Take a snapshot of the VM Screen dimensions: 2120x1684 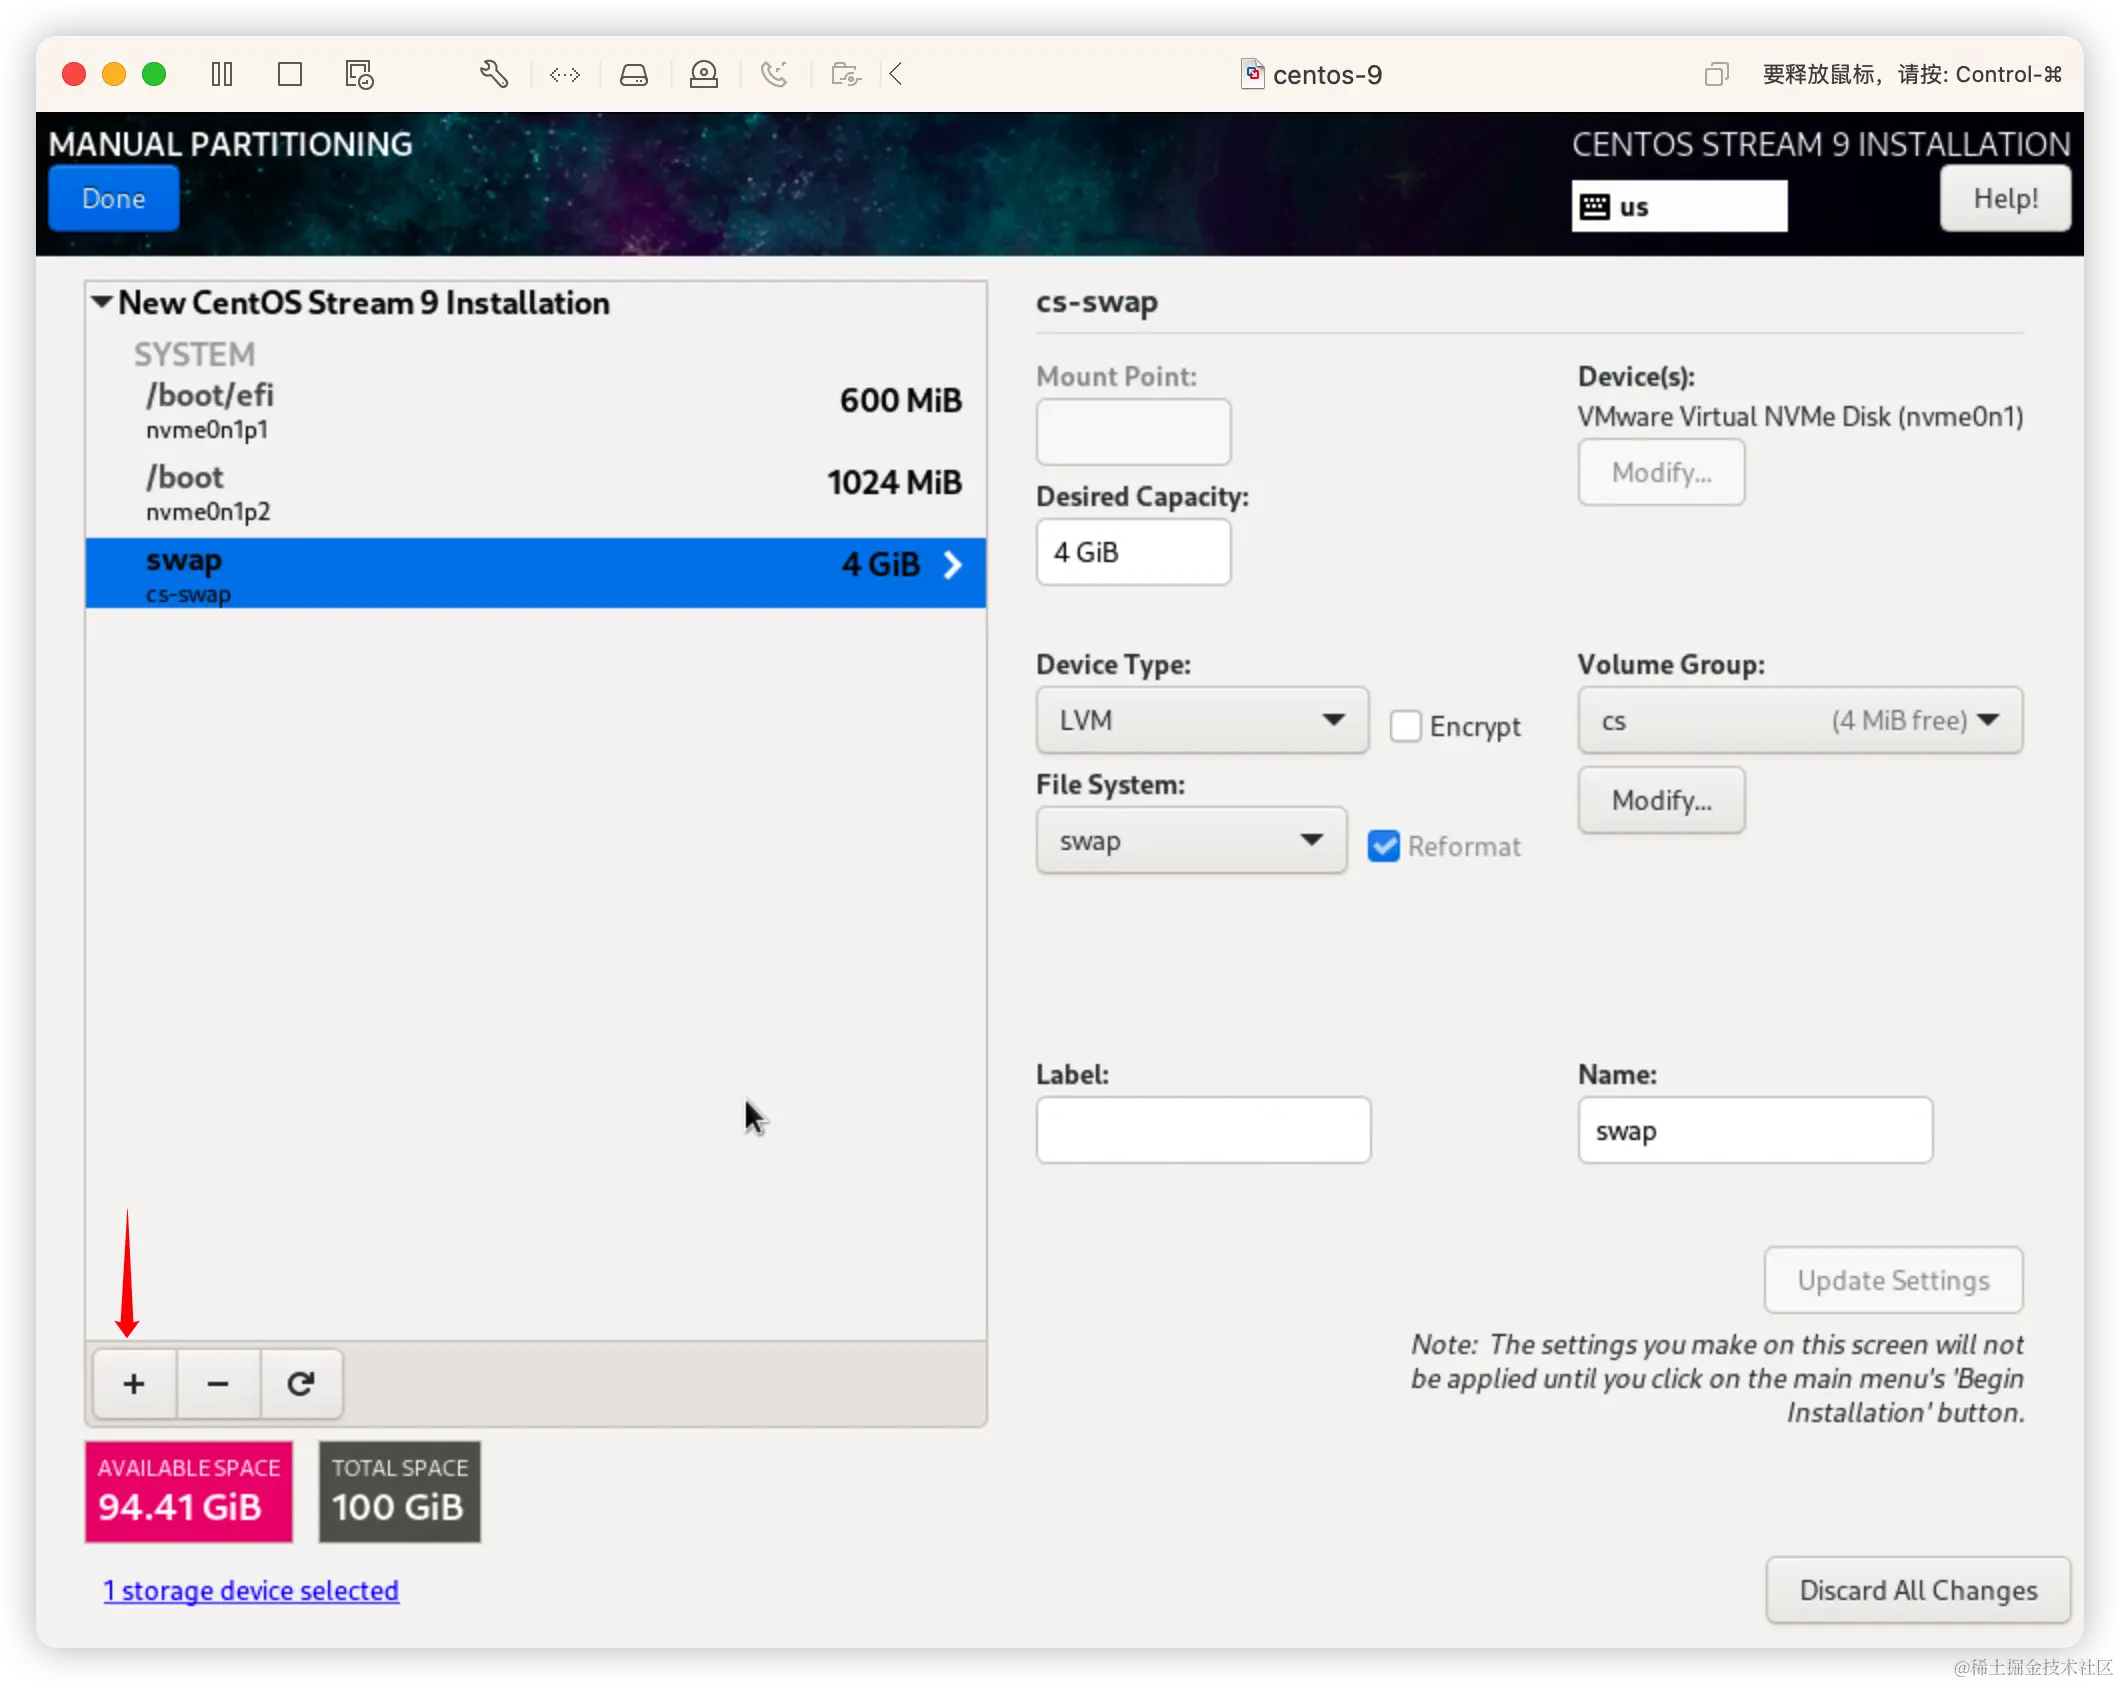(x=358, y=74)
